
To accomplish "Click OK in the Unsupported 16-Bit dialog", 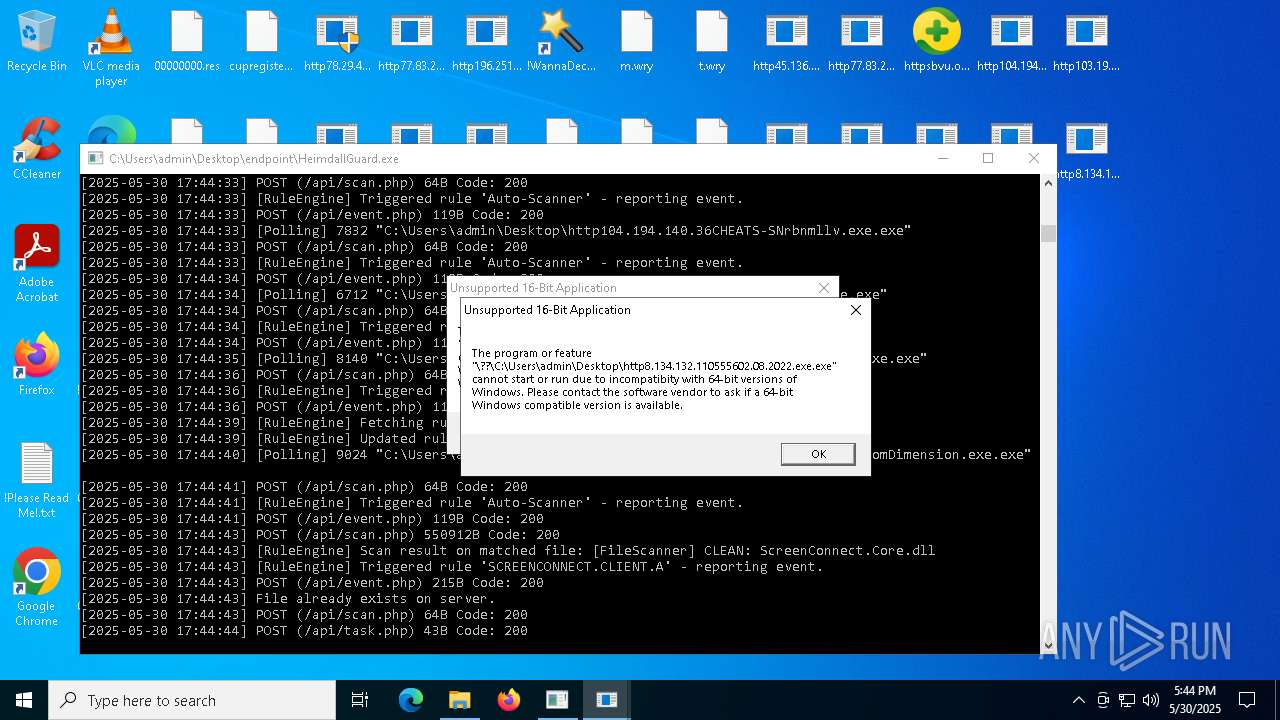I will [818, 454].
